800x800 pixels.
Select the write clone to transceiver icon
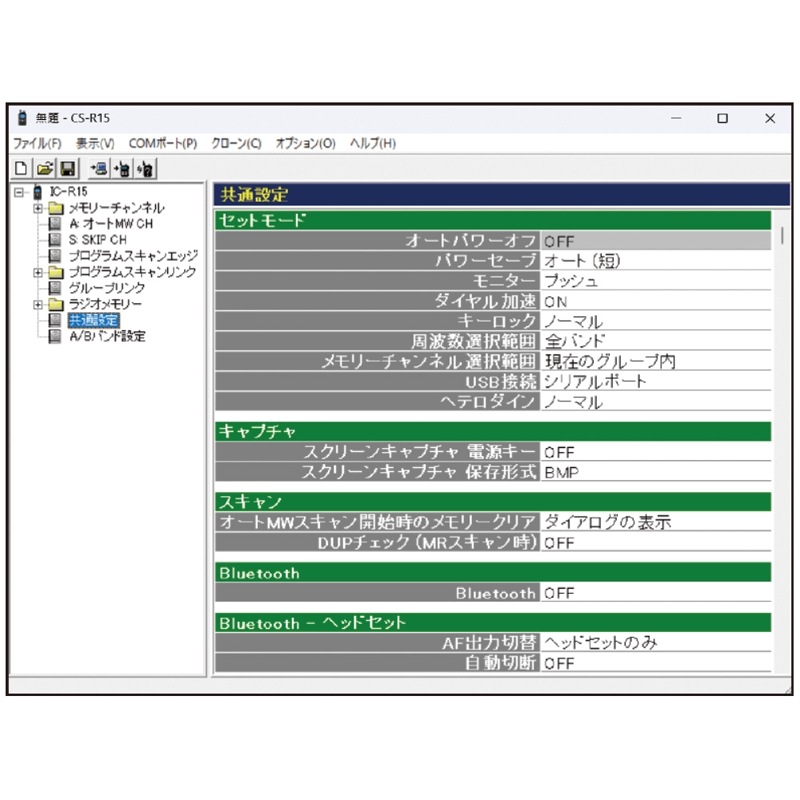point(123,168)
